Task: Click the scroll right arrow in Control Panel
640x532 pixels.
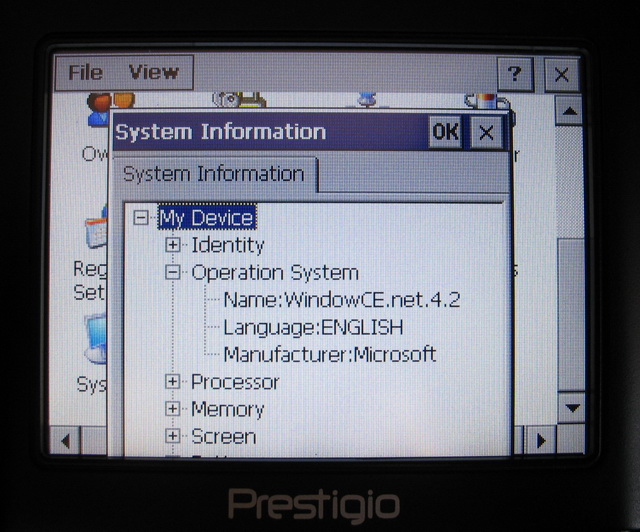Action: pyautogui.click(x=540, y=441)
